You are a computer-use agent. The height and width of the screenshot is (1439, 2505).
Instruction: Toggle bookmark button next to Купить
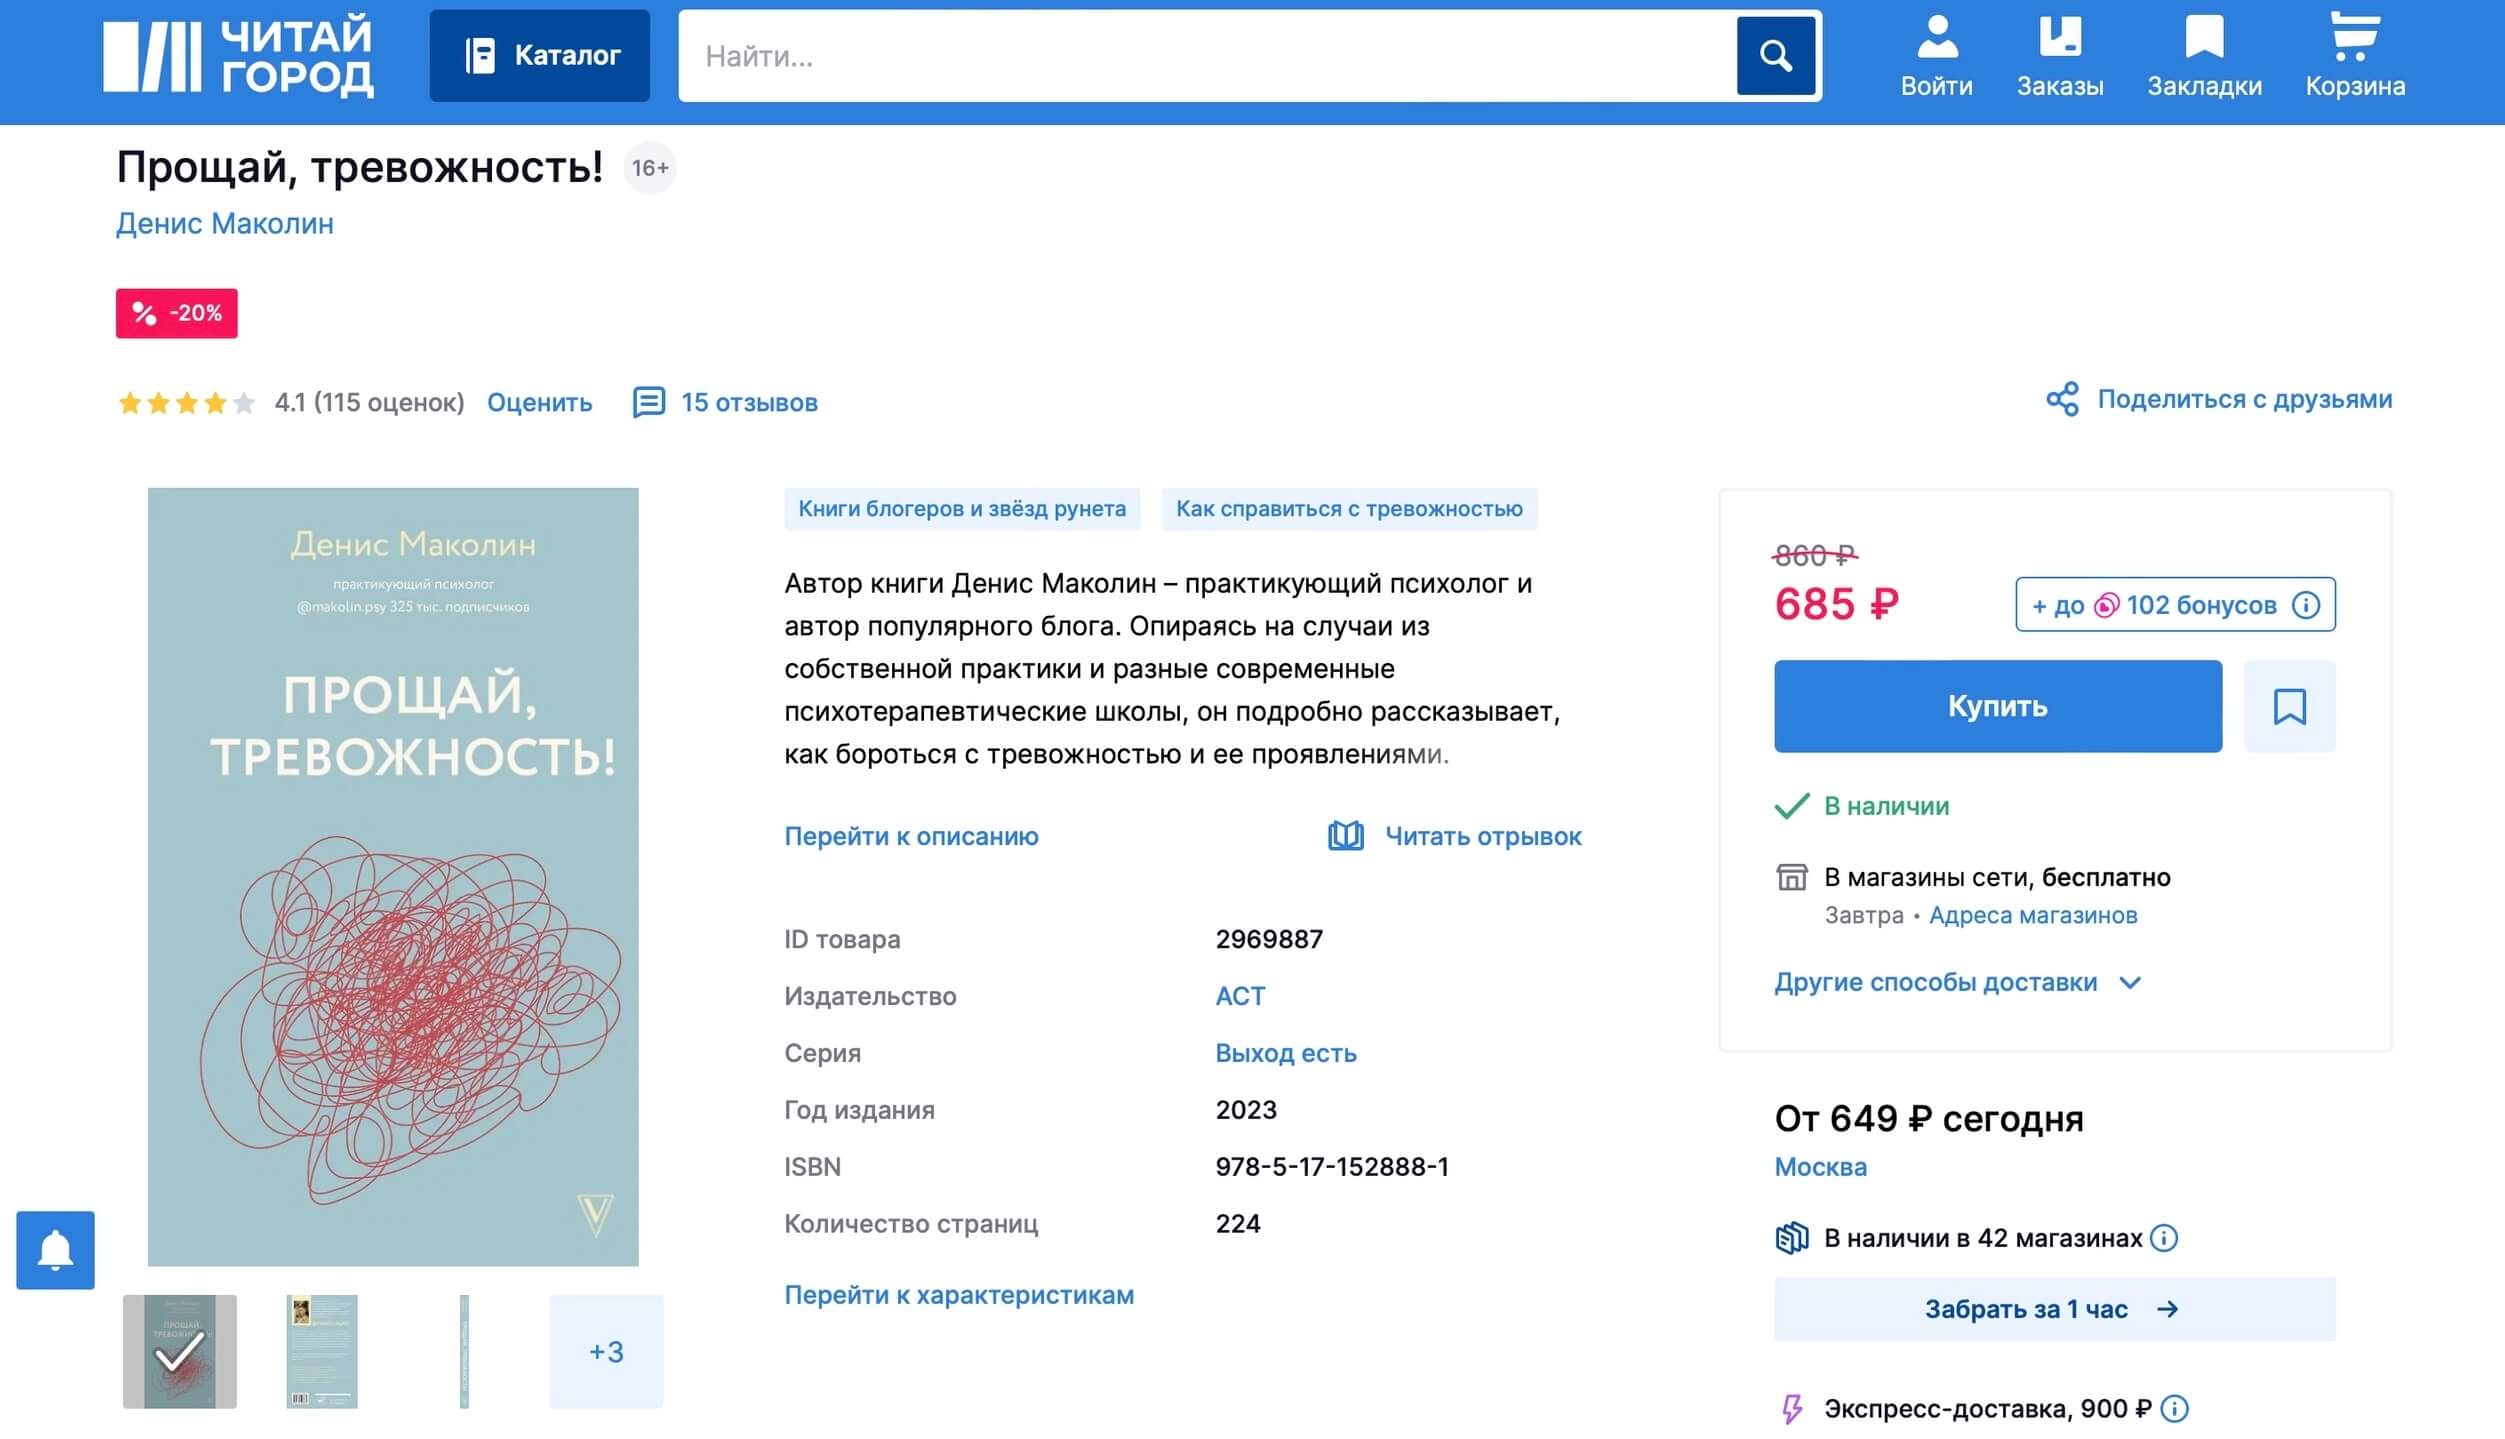click(2290, 706)
